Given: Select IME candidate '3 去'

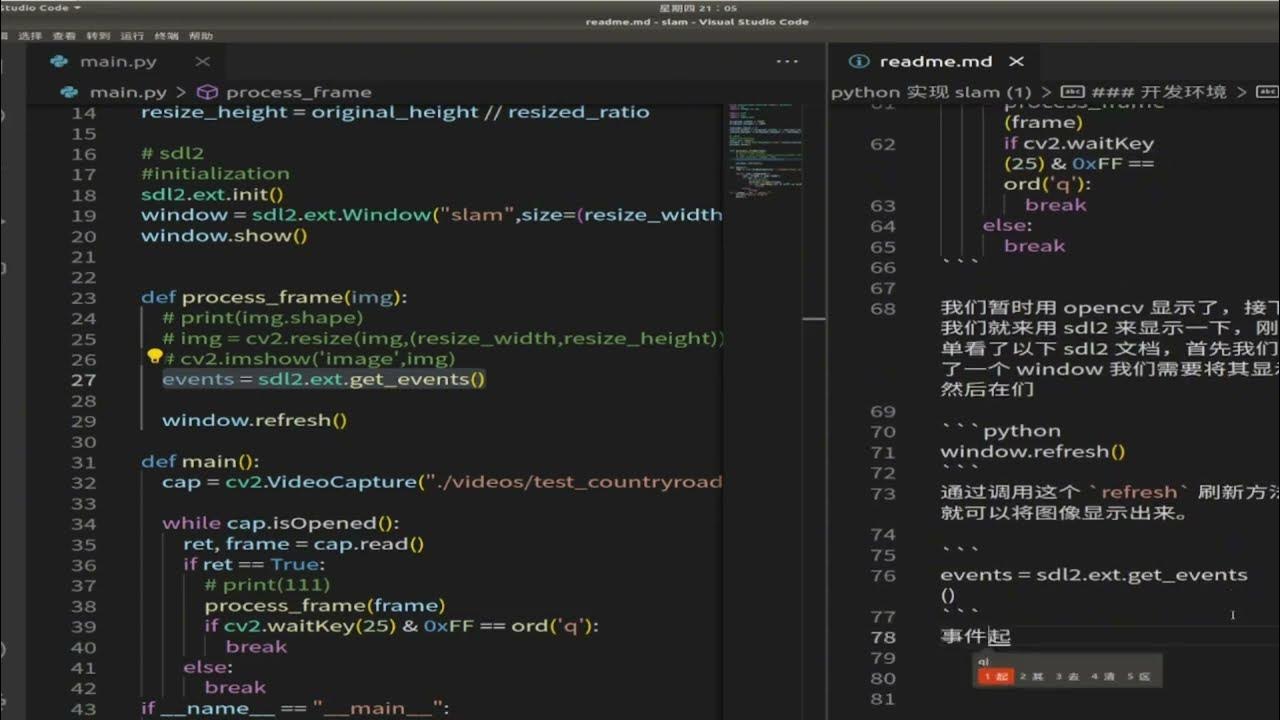Looking at the screenshot, I should click(1067, 677).
